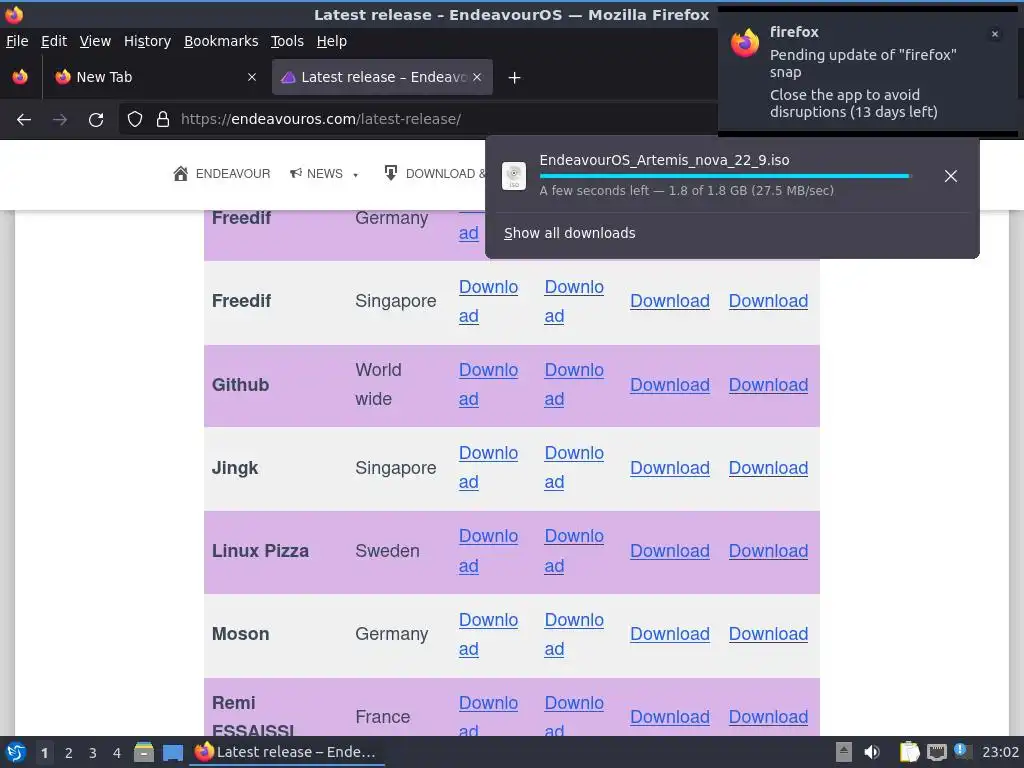Cancel the EndeavourOS iso download

[x=951, y=176]
